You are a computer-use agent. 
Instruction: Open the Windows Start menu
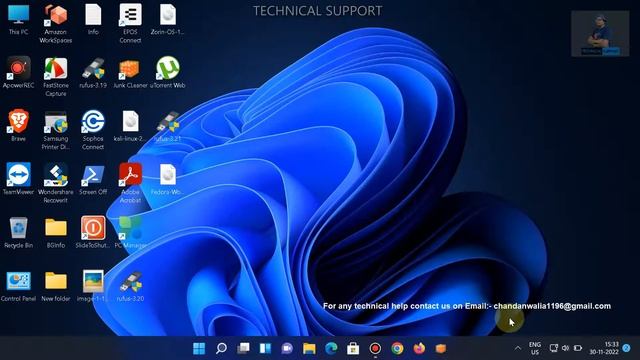[x=199, y=348]
